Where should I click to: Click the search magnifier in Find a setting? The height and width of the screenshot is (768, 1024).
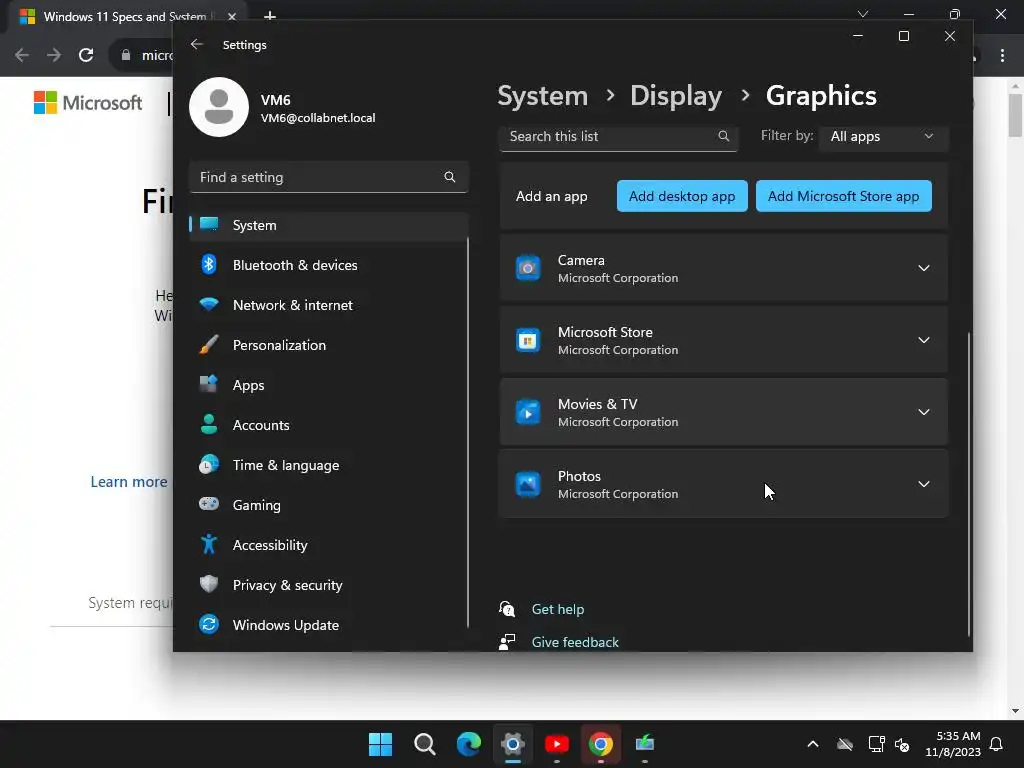pyautogui.click(x=449, y=177)
